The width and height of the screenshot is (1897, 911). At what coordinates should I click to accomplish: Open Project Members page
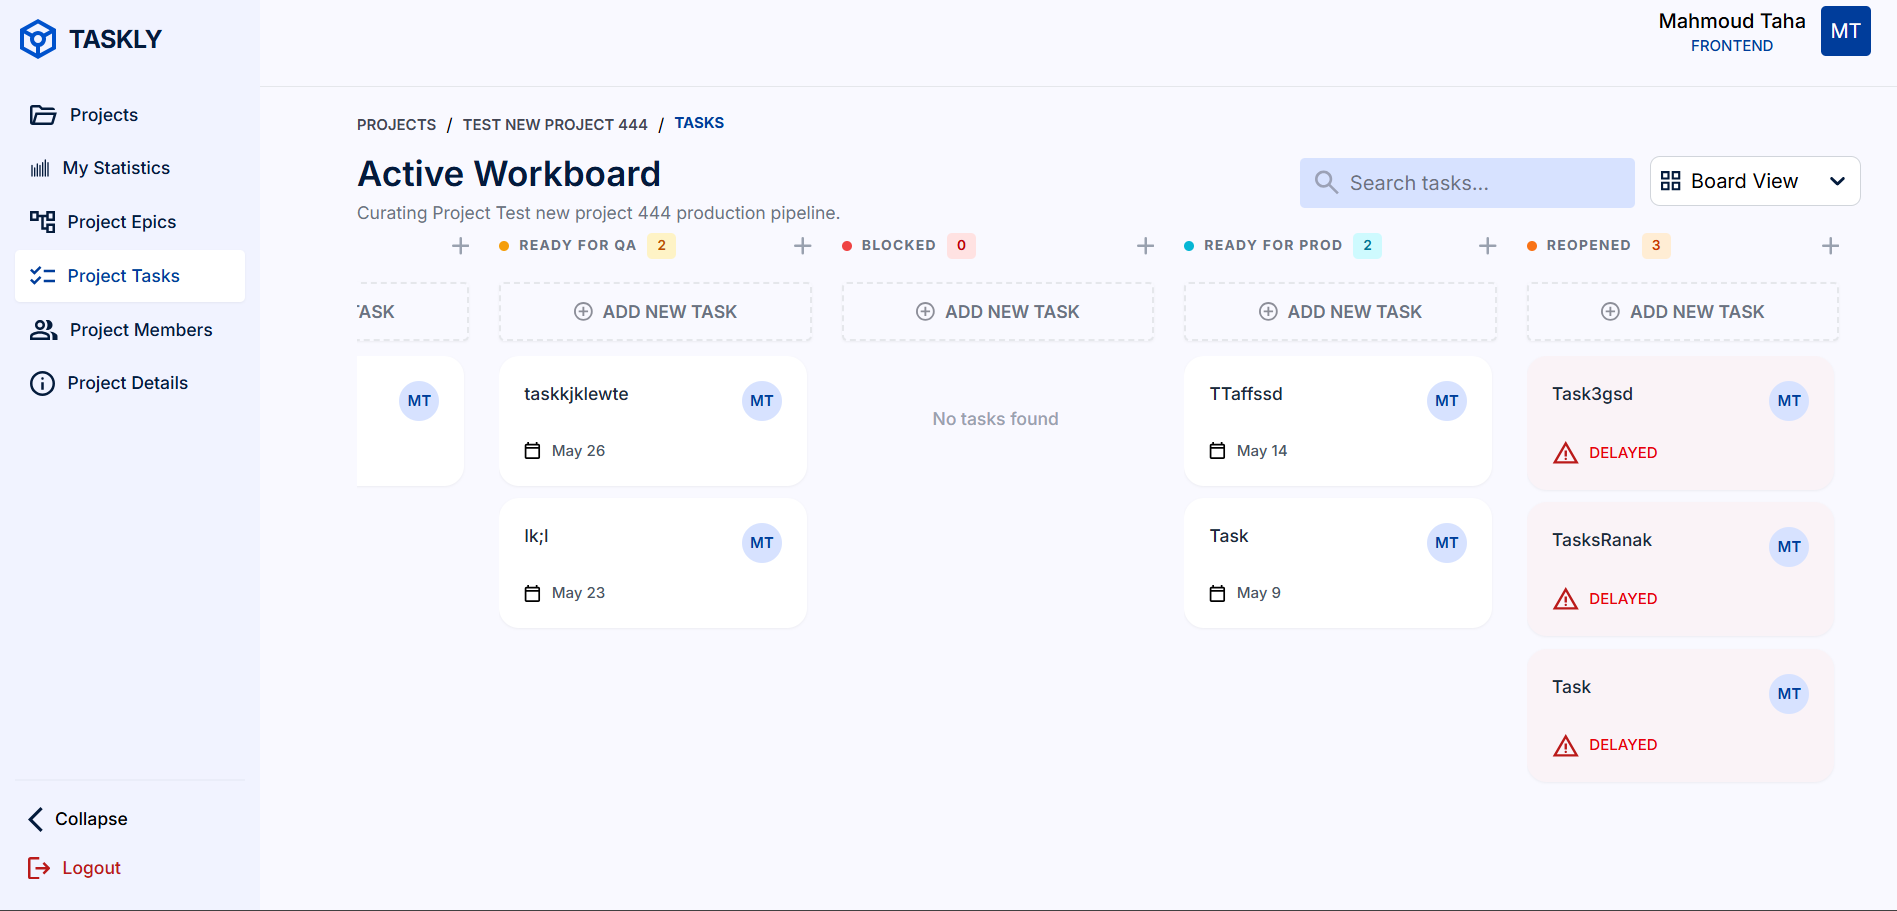tap(130, 330)
